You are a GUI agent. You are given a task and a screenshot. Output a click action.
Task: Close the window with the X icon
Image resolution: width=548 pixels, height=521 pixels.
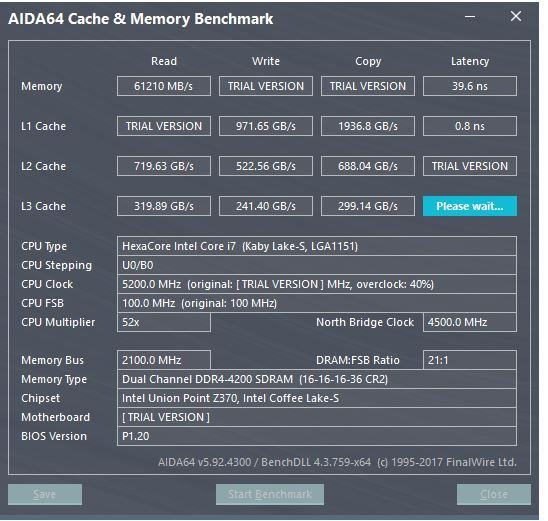click(516, 16)
